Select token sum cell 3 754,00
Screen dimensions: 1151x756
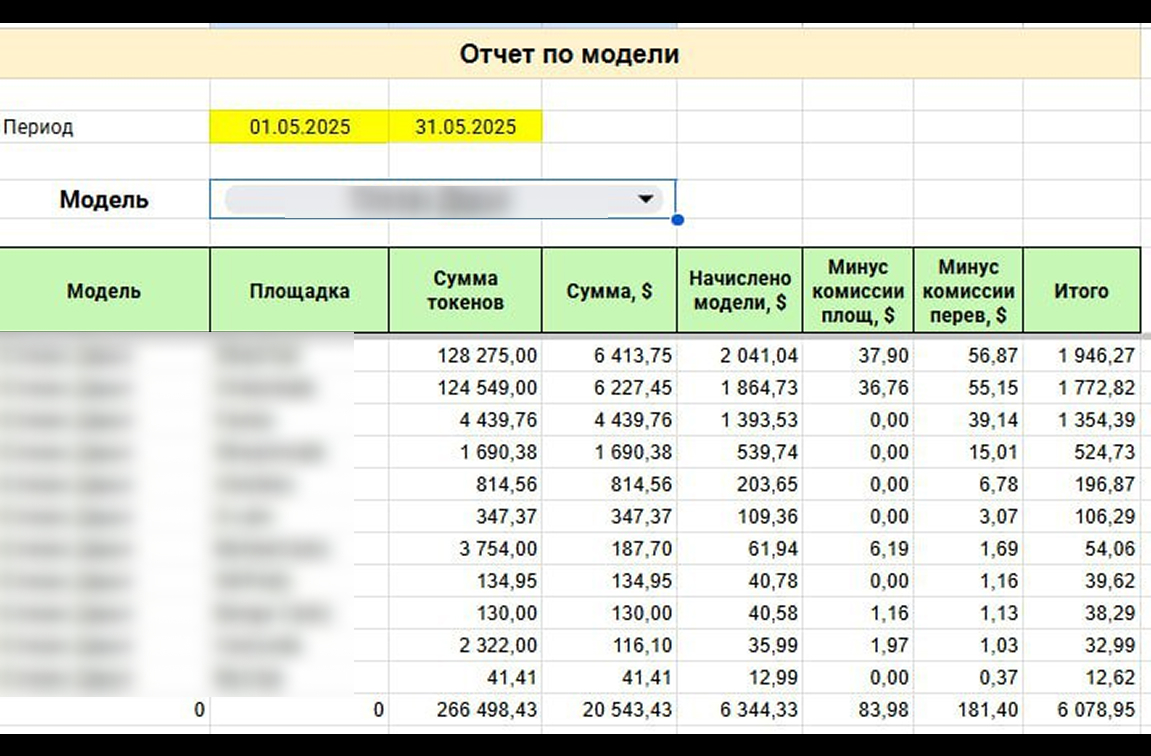point(465,549)
